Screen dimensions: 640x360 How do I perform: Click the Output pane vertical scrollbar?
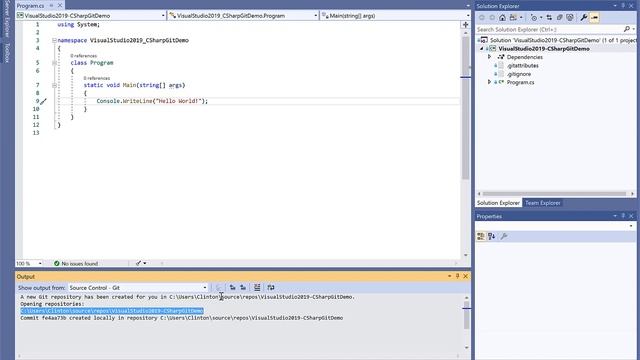pos(467,318)
